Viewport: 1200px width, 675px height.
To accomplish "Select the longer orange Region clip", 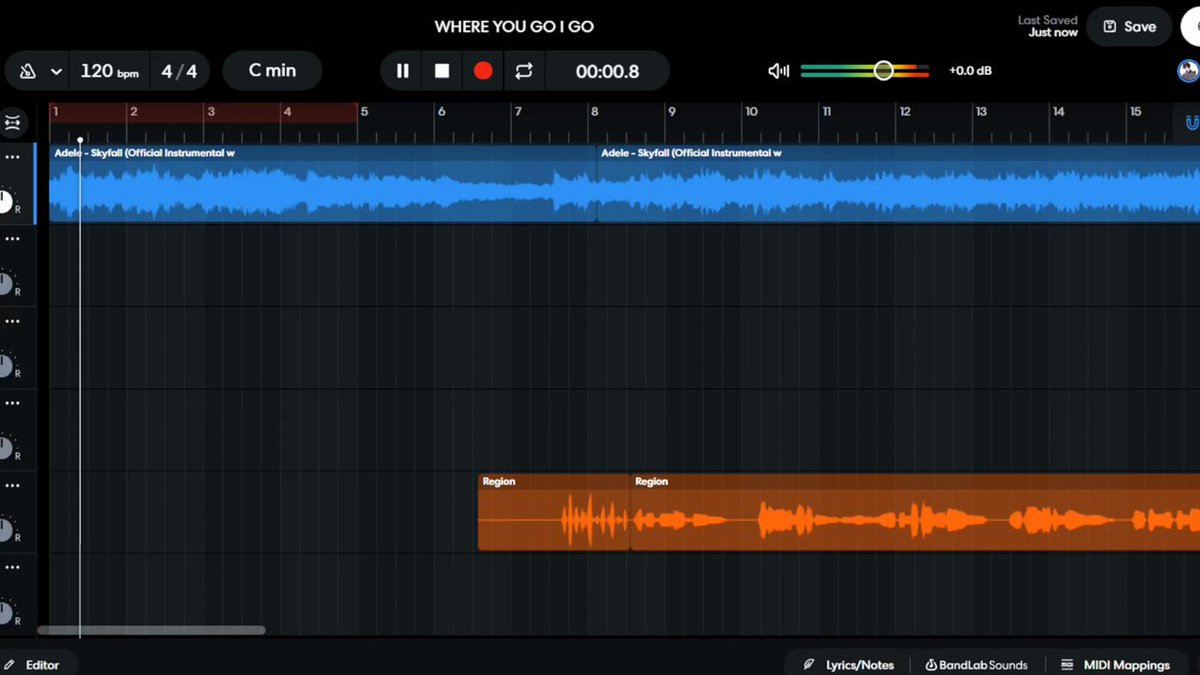I will click(x=915, y=511).
